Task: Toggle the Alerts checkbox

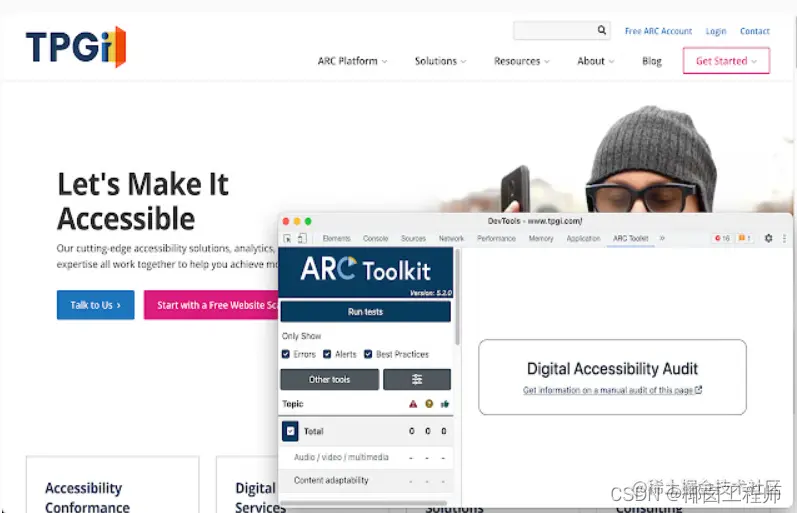Action: (327, 354)
